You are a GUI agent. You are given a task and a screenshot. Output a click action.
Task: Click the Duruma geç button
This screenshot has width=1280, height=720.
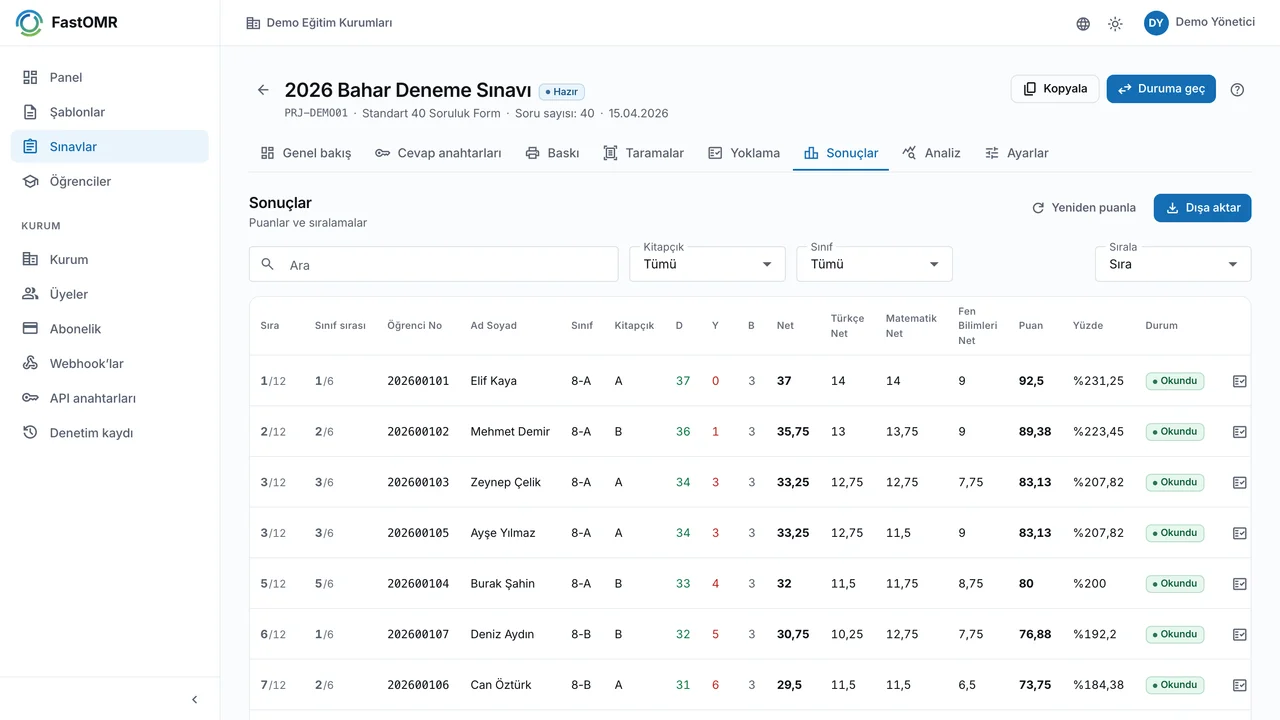[1161, 89]
